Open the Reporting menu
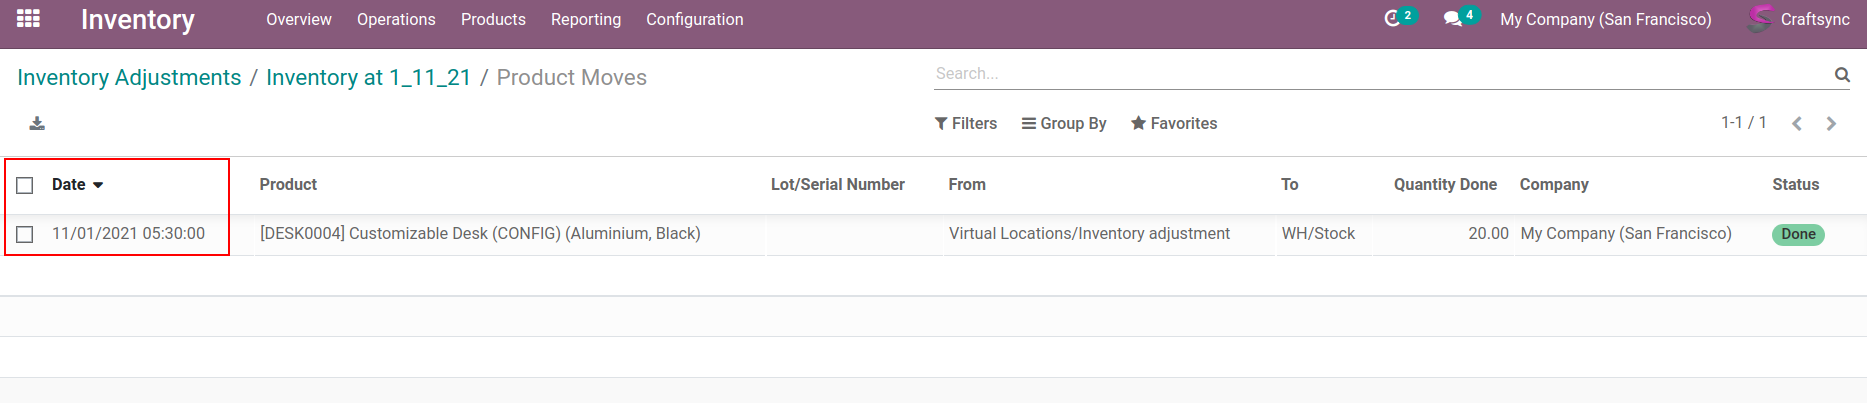Screen dimensions: 1867x403 (x=585, y=19)
